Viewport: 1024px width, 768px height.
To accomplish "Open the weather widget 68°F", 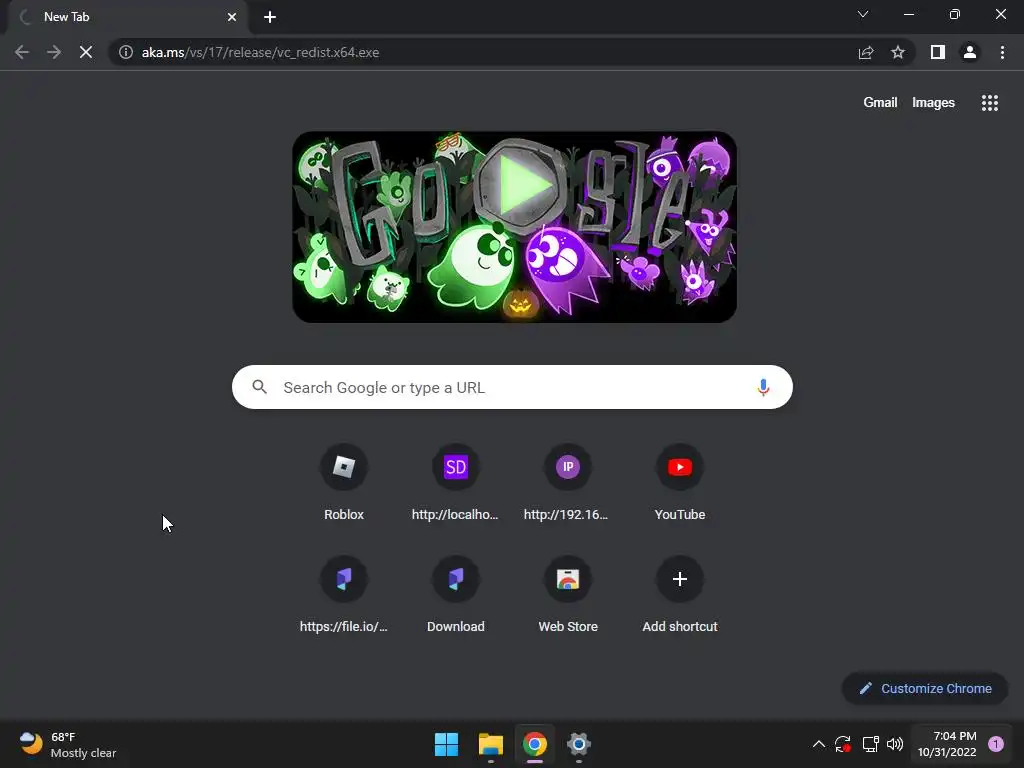I will pyautogui.click(x=68, y=744).
